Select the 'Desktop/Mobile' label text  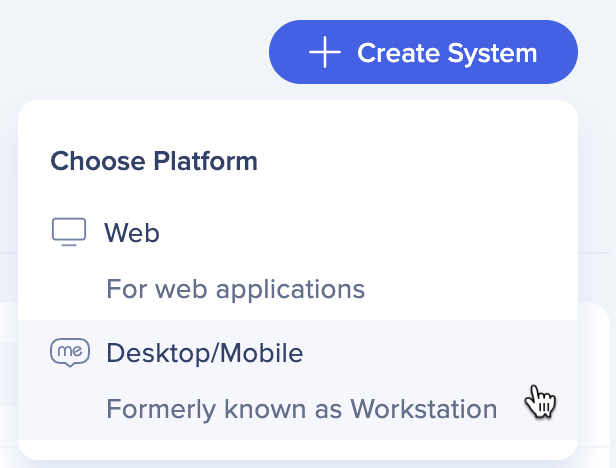click(205, 353)
